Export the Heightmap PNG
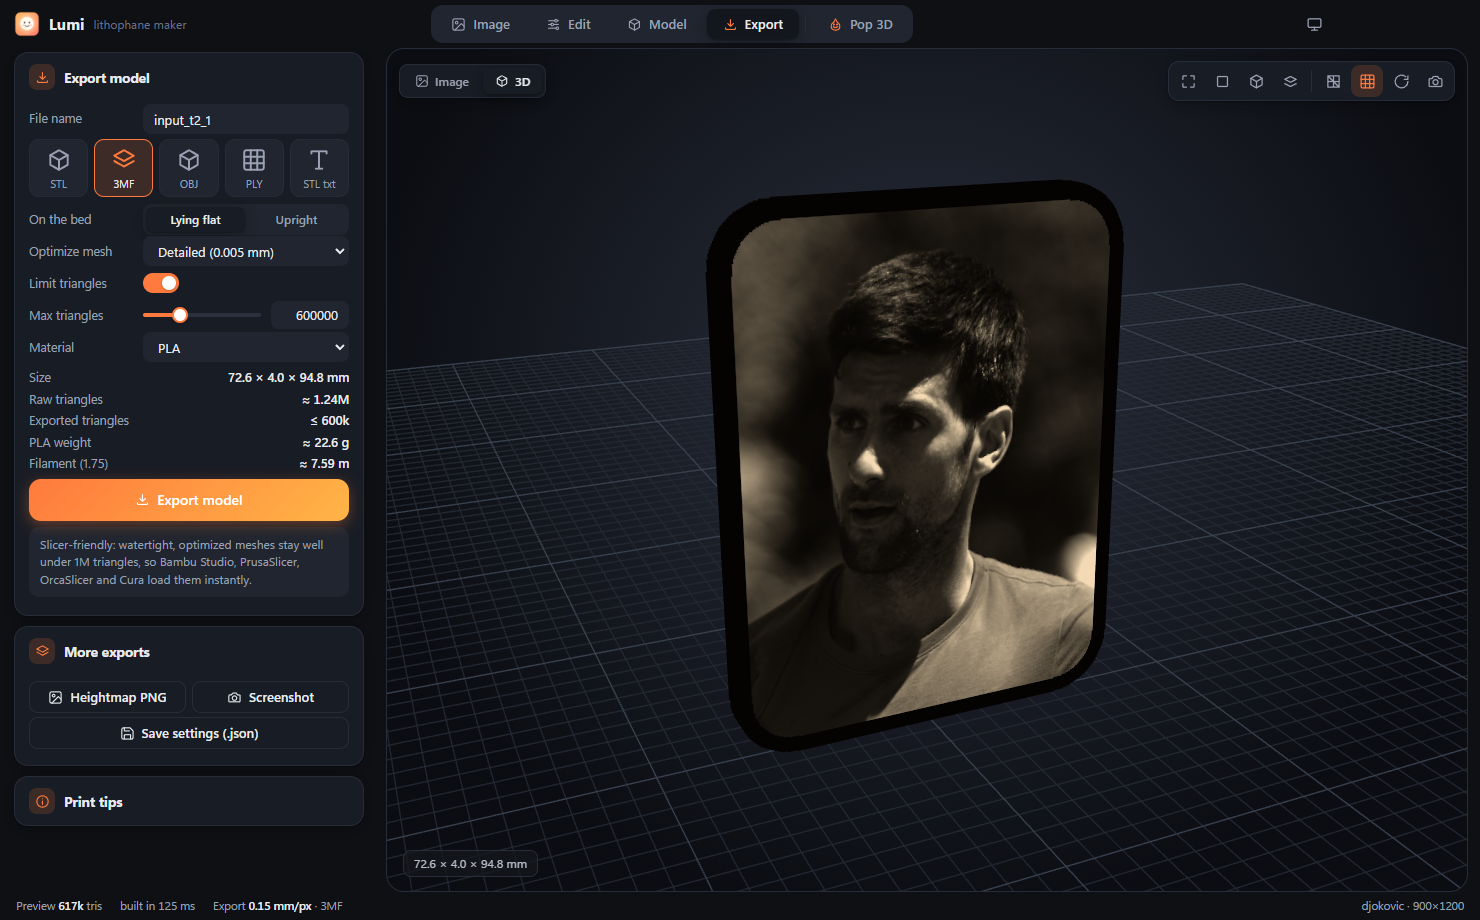 pyautogui.click(x=107, y=697)
